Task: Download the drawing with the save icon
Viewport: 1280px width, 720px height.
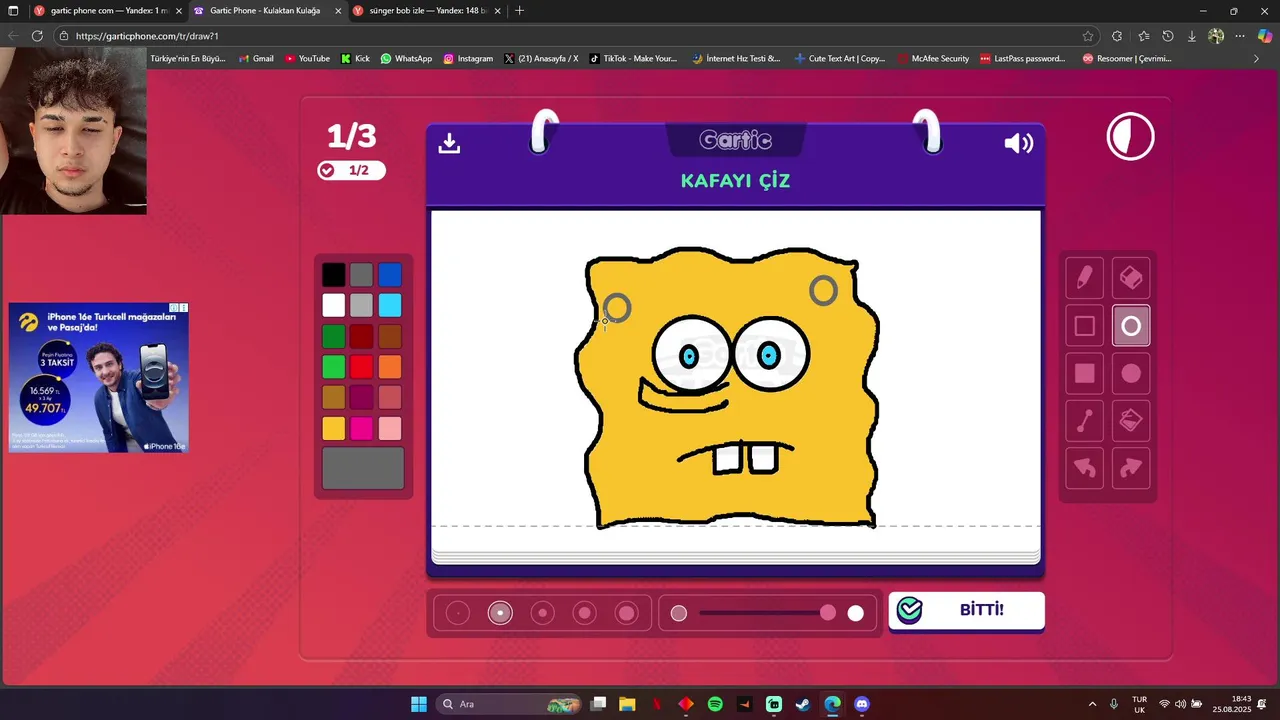Action: [x=449, y=143]
